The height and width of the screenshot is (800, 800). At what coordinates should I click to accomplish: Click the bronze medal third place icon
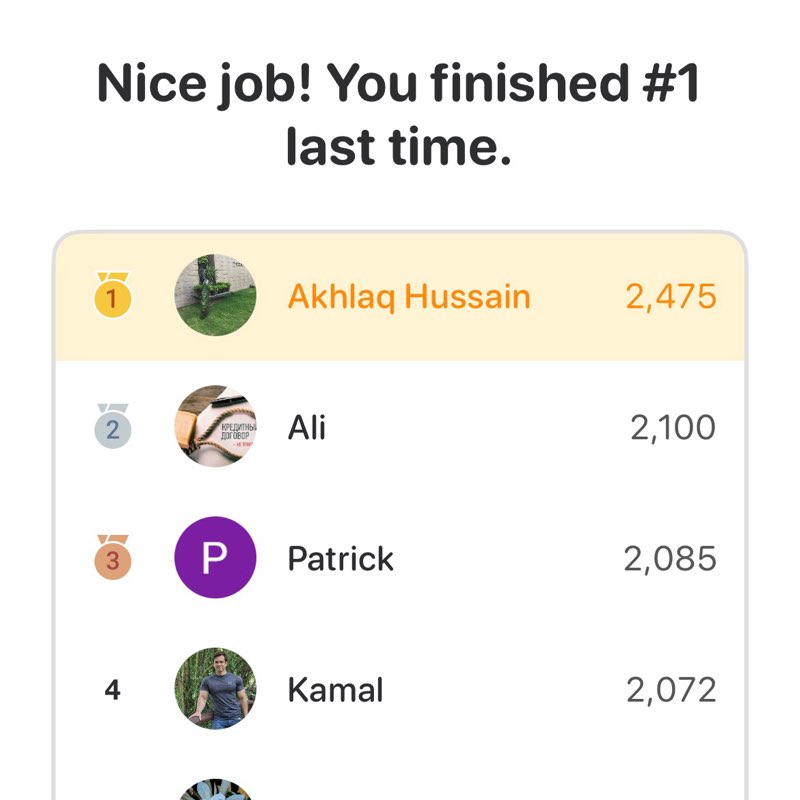point(113,558)
